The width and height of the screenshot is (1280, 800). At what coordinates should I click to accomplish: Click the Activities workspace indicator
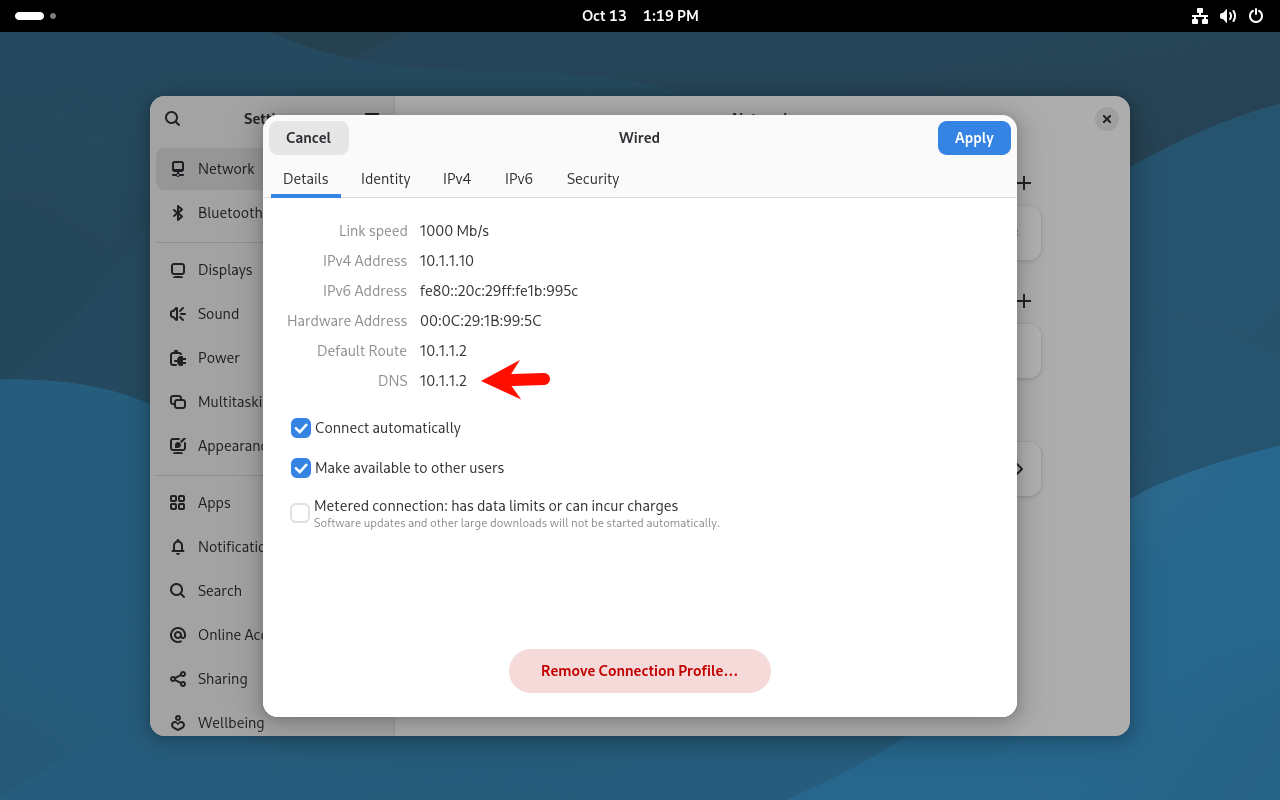coord(35,16)
